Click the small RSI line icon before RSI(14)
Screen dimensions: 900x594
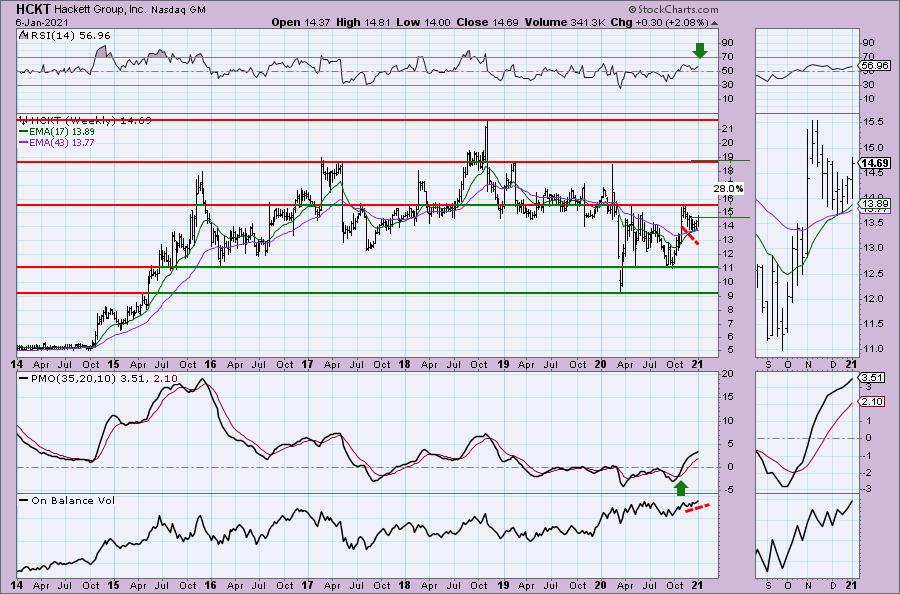point(22,36)
